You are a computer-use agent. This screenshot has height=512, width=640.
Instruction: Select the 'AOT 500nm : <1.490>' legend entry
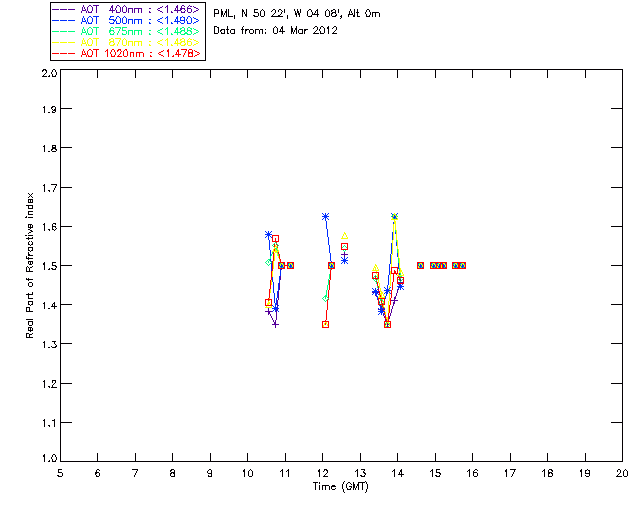126,20
